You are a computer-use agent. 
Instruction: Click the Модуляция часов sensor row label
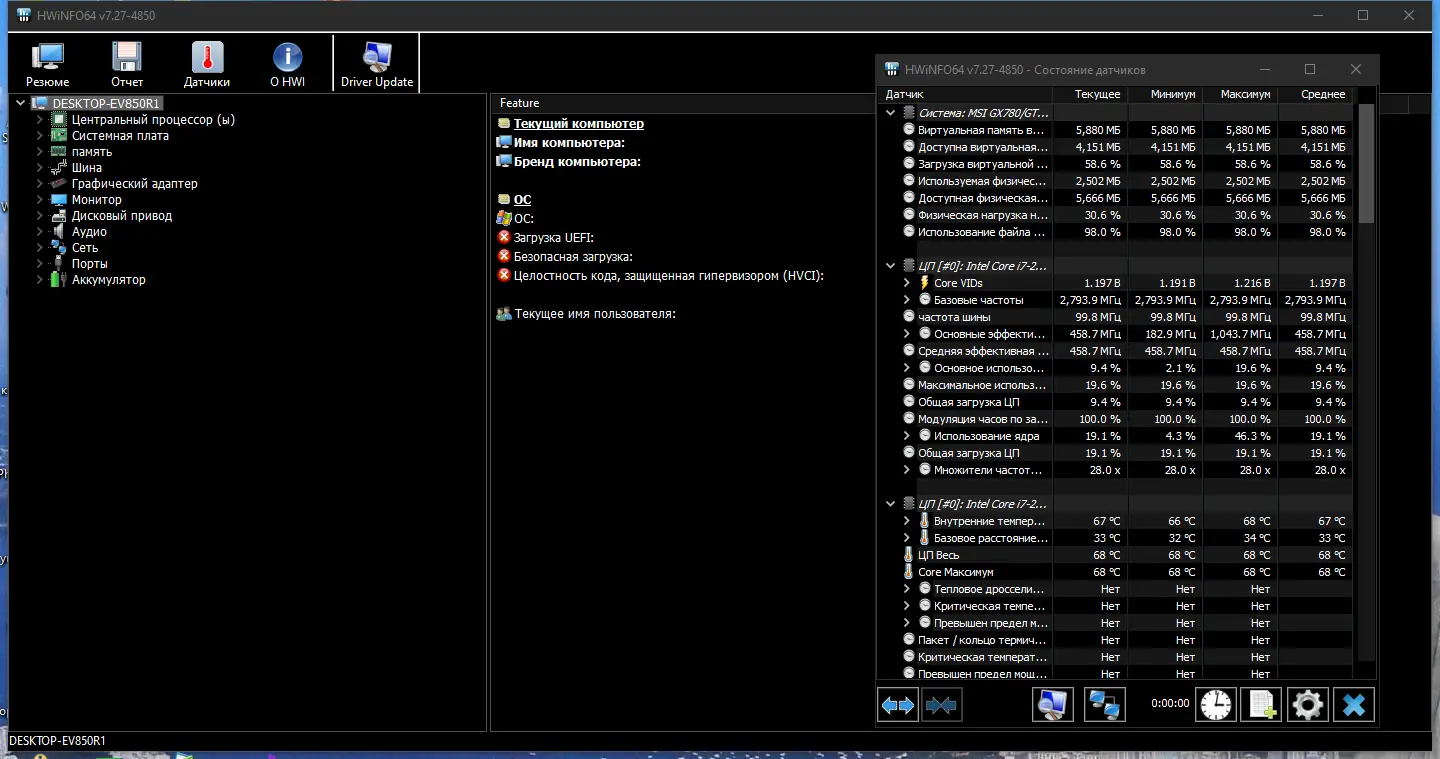(x=983, y=419)
